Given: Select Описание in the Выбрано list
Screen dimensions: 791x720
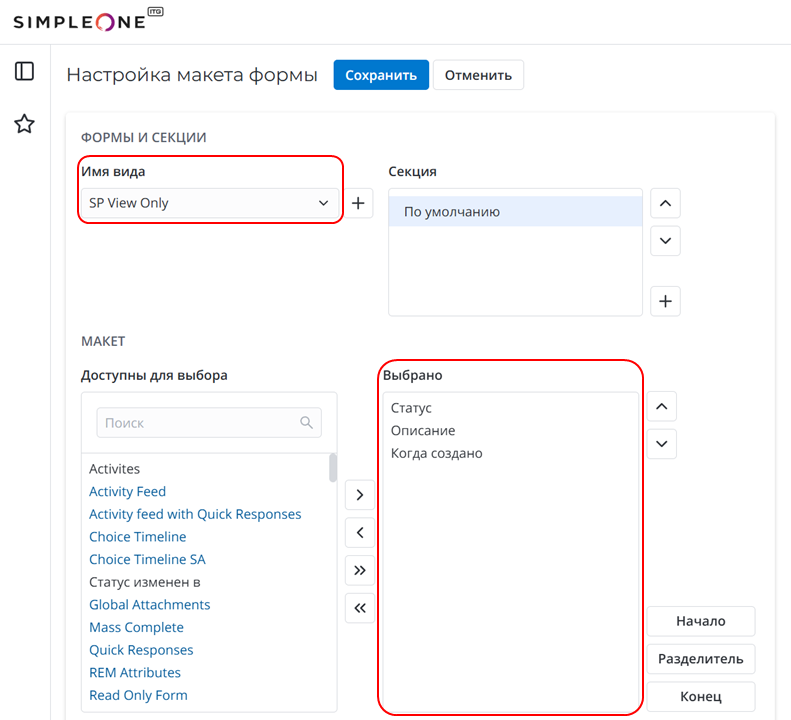Looking at the screenshot, I should point(423,430).
